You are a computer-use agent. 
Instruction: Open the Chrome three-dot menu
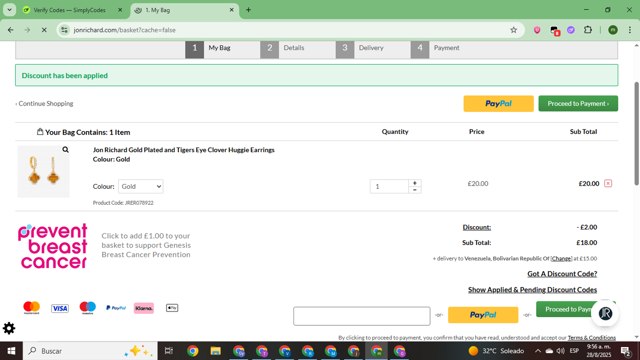(629, 30)
